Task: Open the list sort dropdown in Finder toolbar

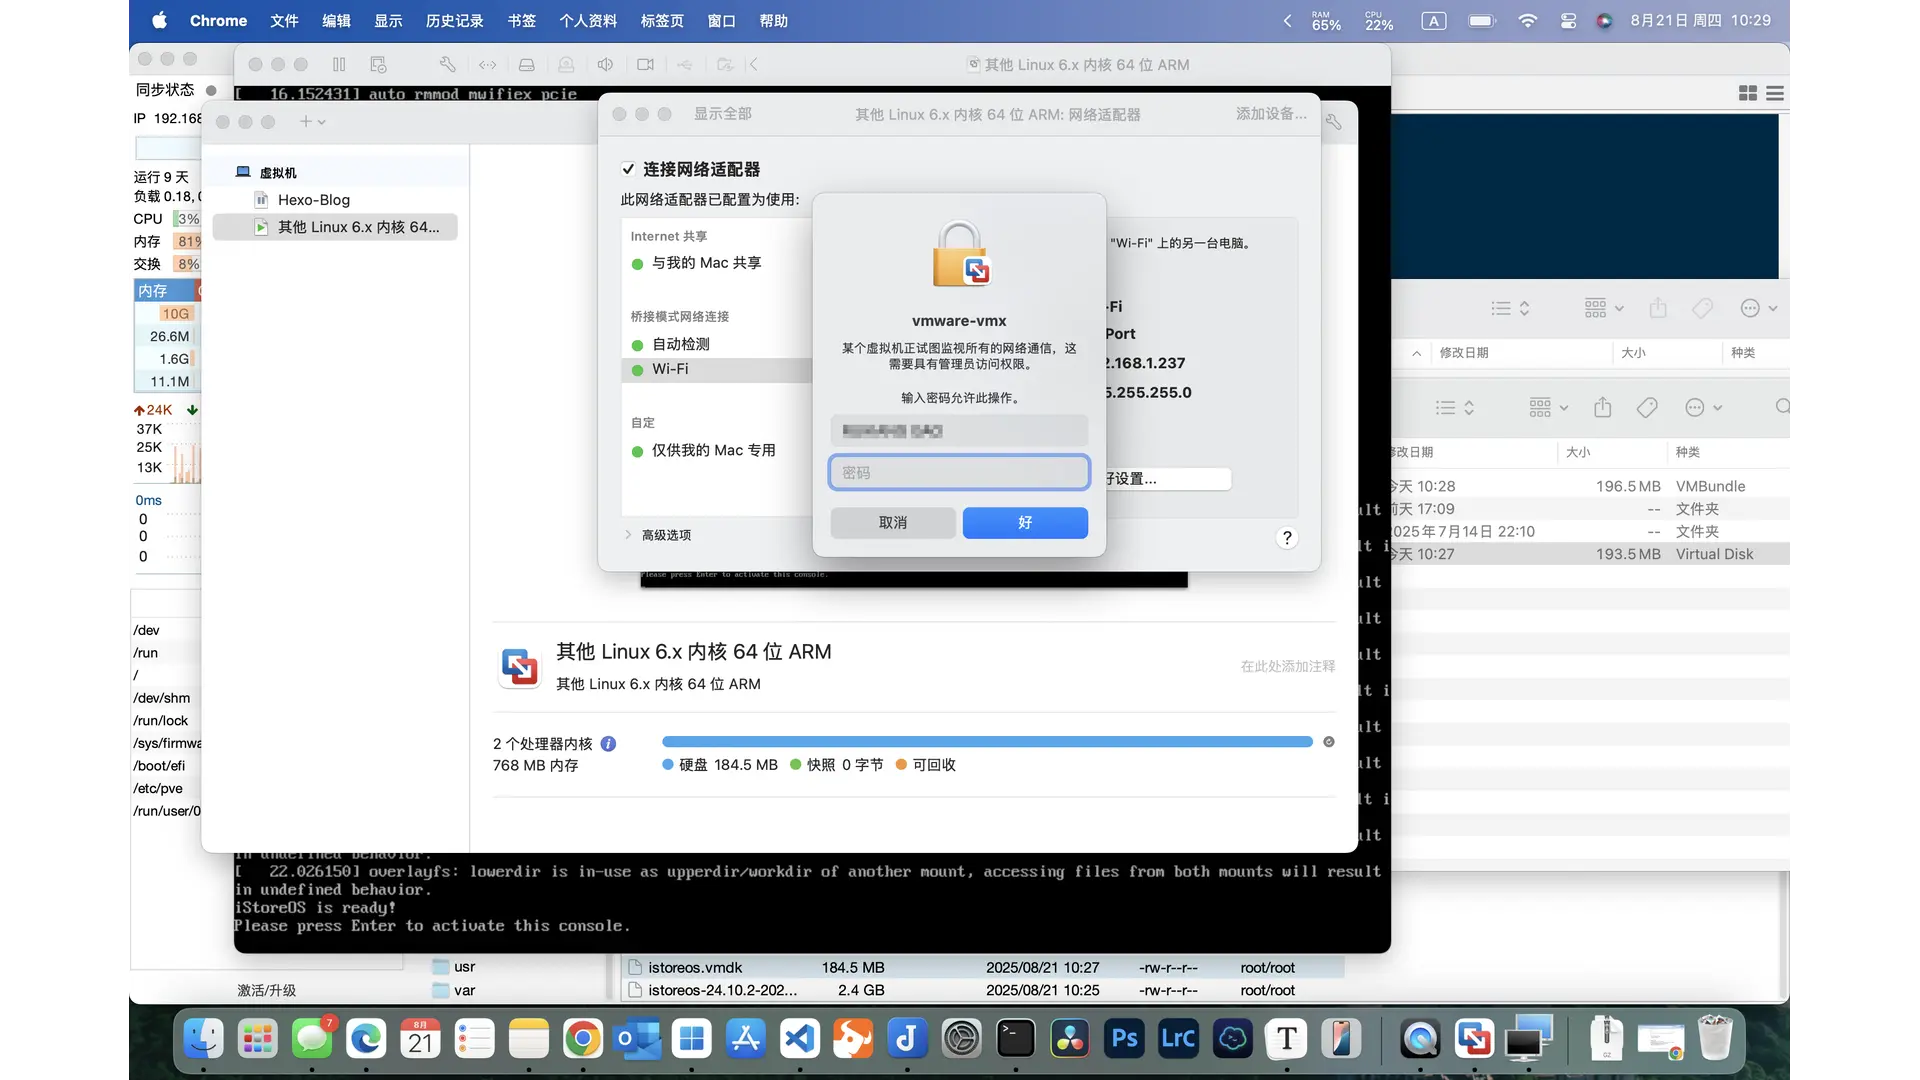Action: (1455, 407)
